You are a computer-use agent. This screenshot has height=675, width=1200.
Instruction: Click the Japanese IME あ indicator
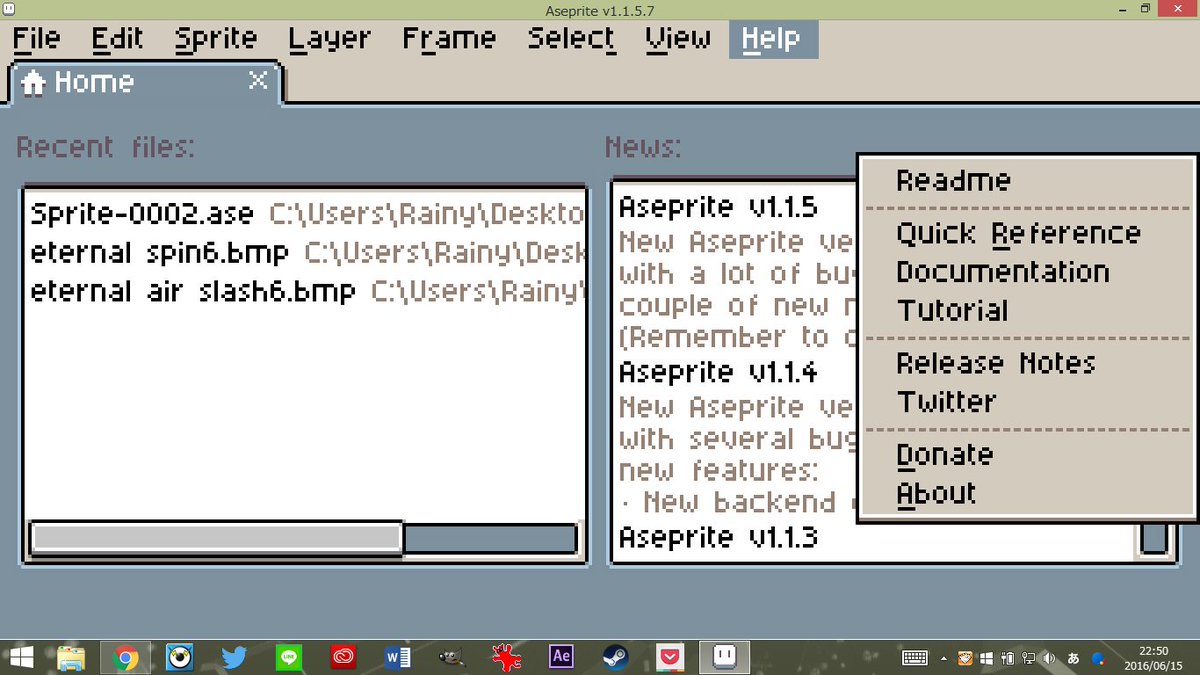click(x=1074, y=658)
